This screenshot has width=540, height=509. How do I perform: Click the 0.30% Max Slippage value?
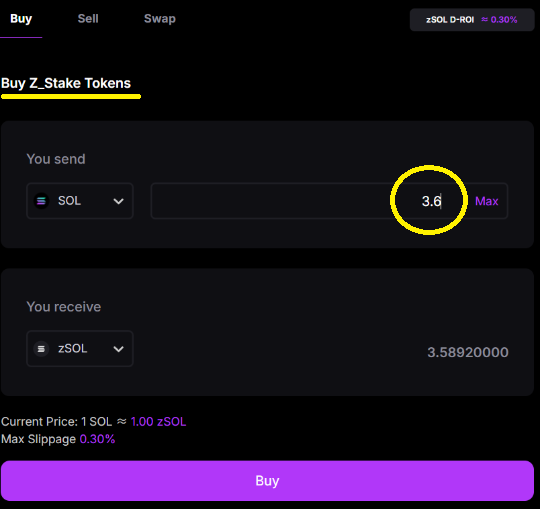point(97,439)
